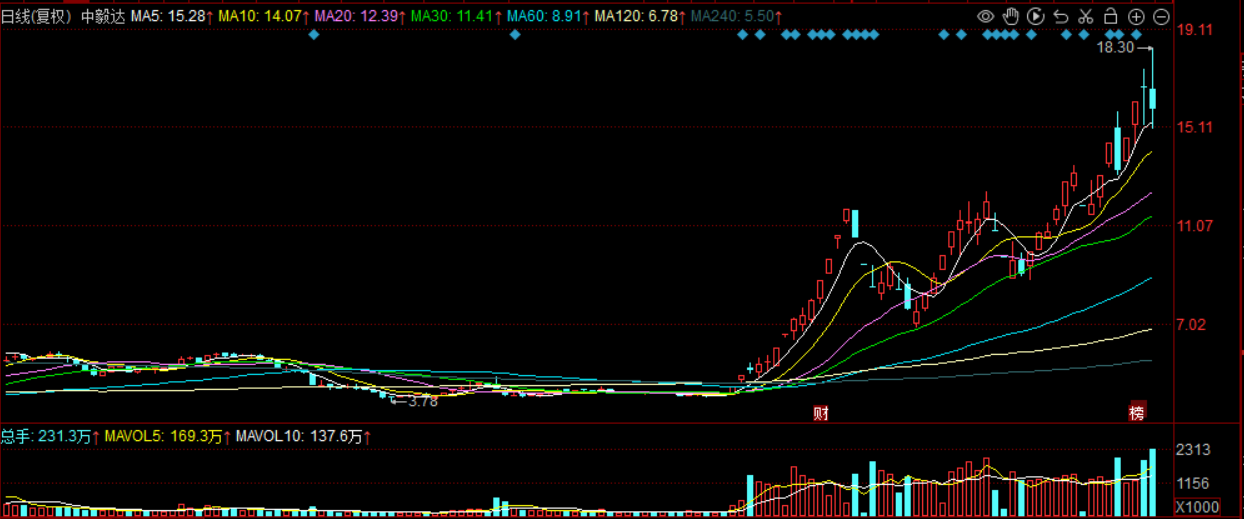Image resolution: width=1244 pixels, height=519 pixels.
Task: Toggle the eye visibility icon
Action: point(986,16)
